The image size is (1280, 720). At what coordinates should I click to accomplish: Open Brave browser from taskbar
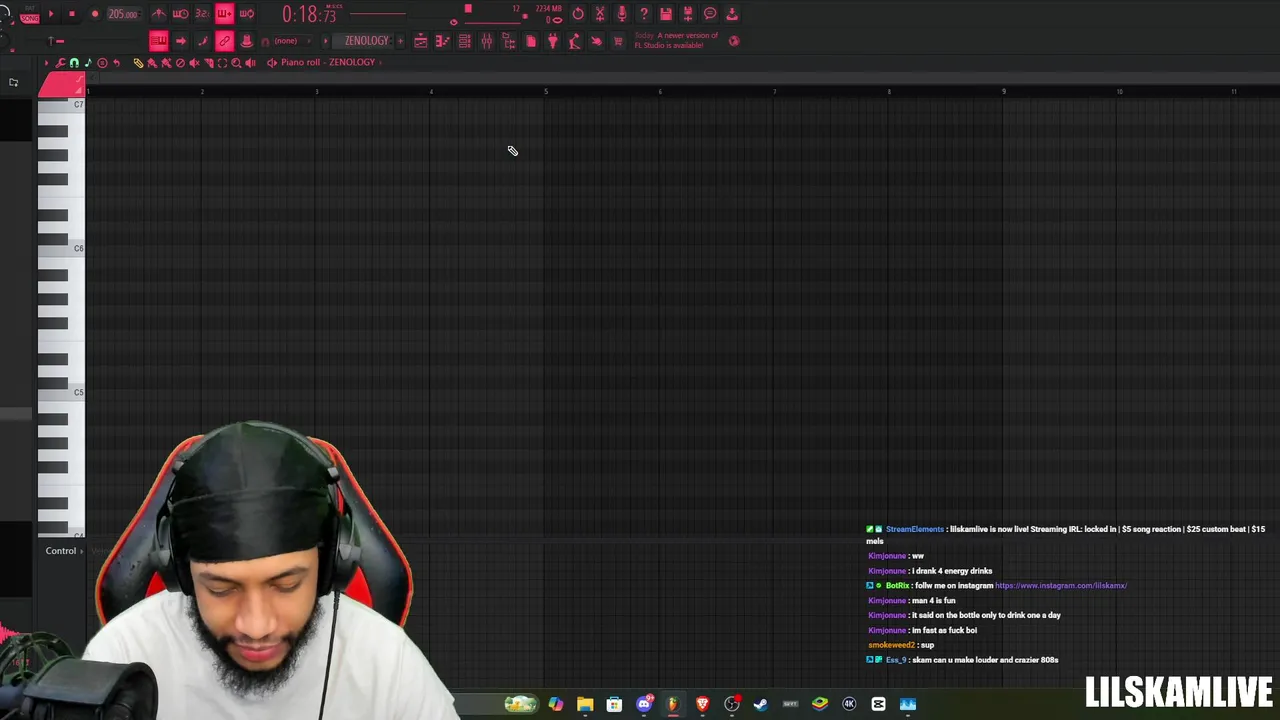coord(702,704)
